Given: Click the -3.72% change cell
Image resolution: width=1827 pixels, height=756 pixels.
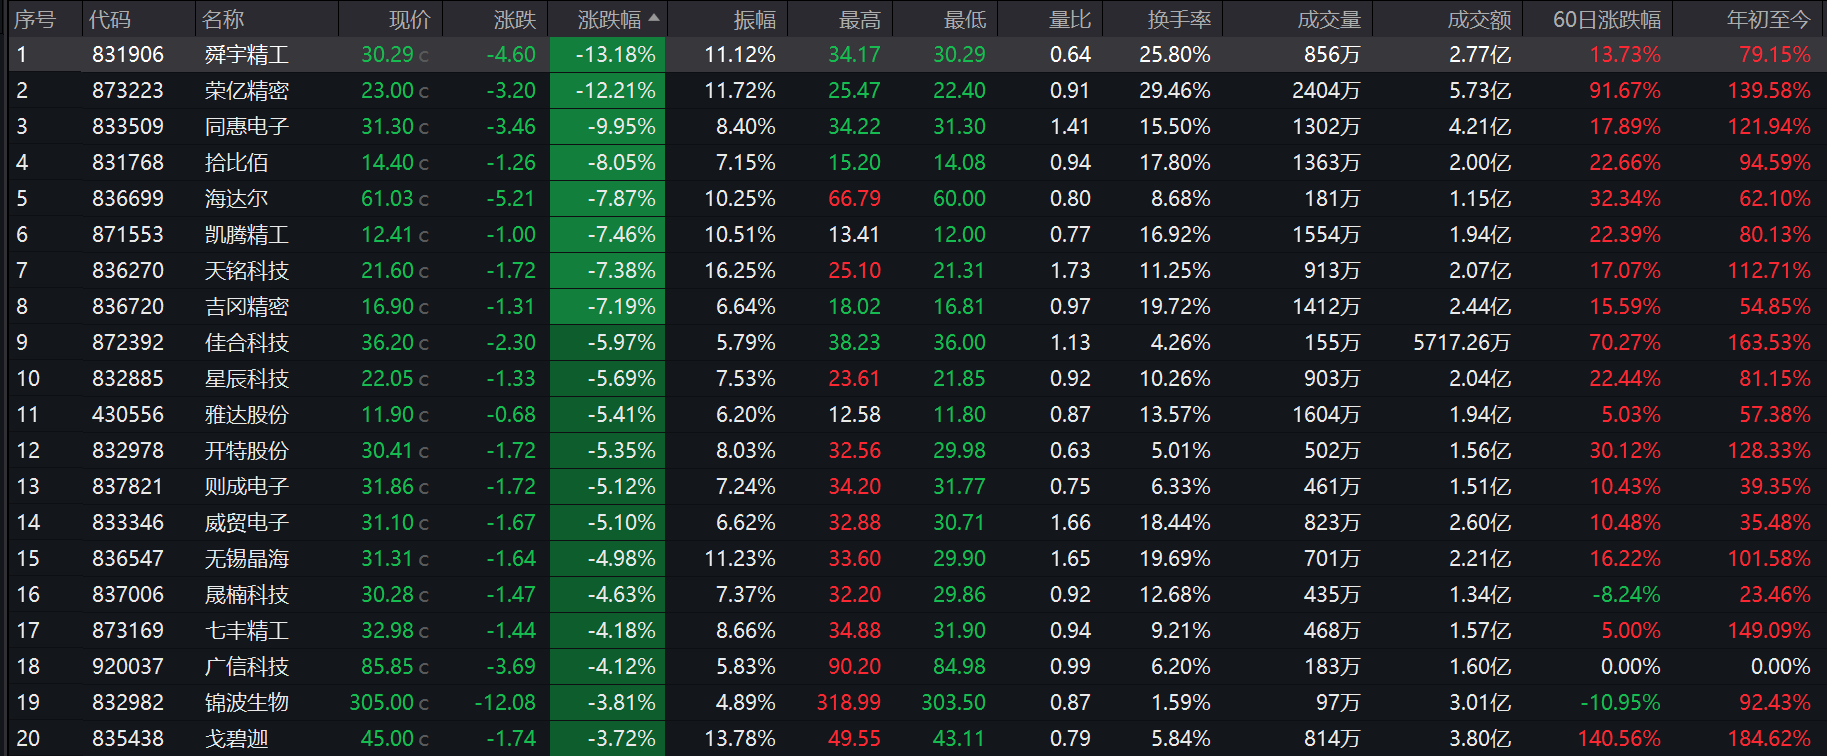Looking at the screenshot, I should [x=607, y=739].
